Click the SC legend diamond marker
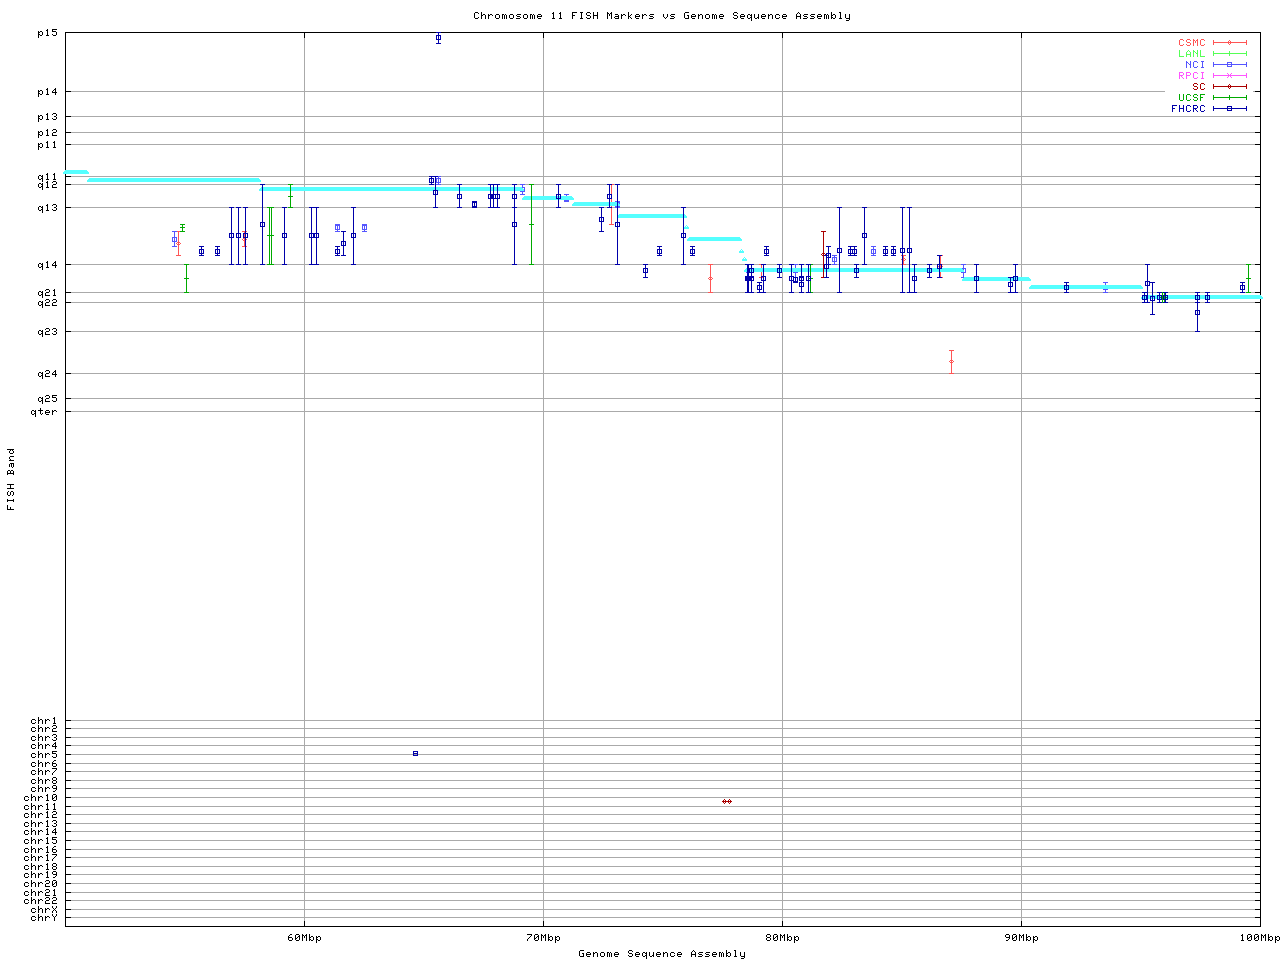 tap(1229, 87)
